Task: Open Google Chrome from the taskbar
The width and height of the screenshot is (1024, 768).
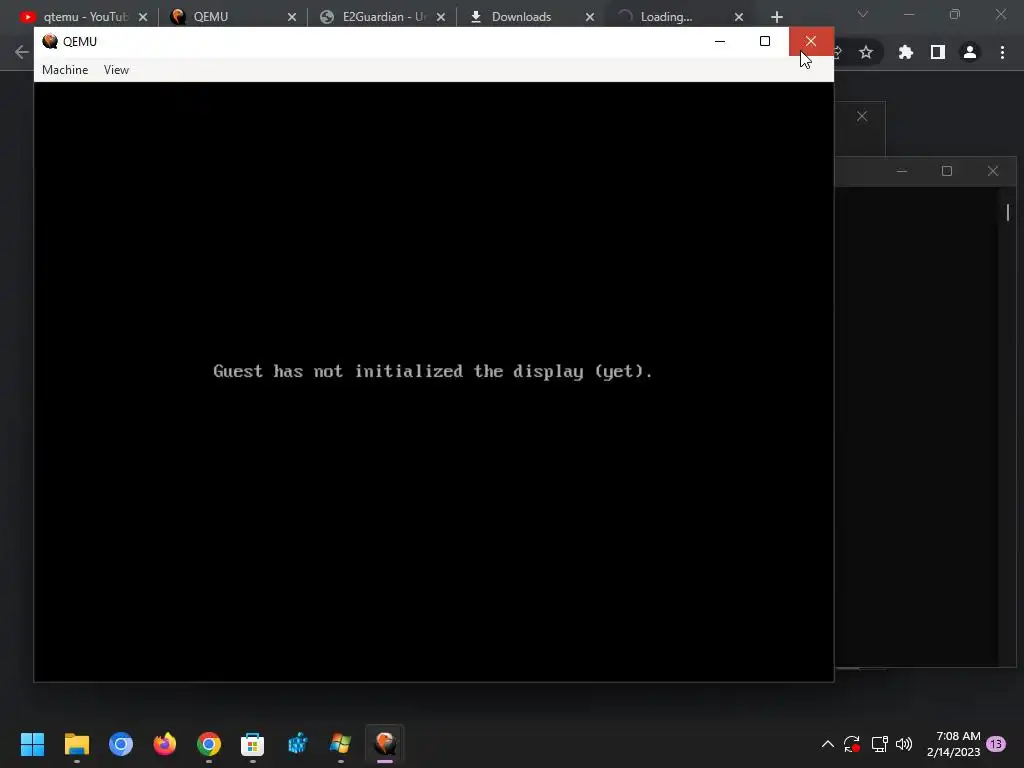Action: 209,744
